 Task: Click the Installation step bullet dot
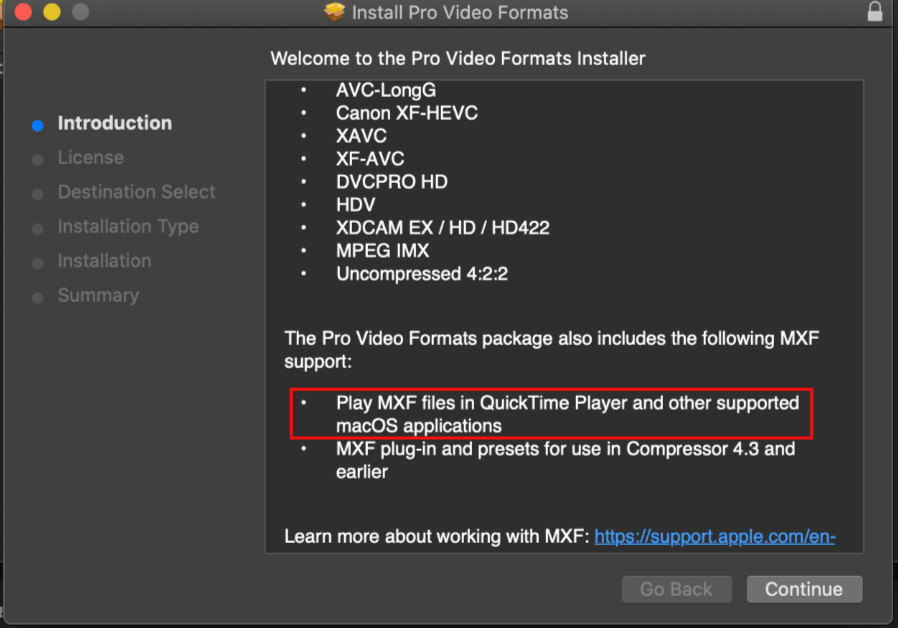pyautogui.click(x=38, y=263)
